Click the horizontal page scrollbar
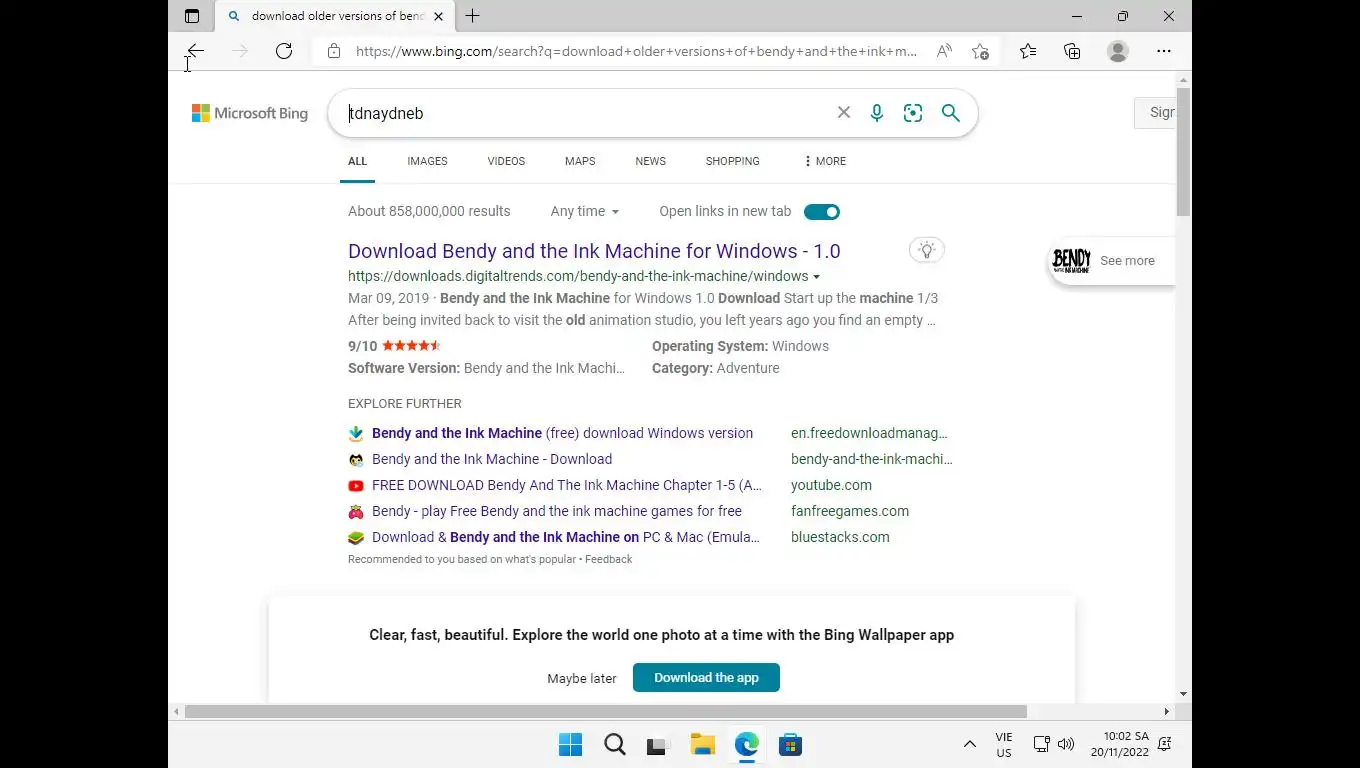Viewport: 1360px width, 768px height. tap(606, 711)
